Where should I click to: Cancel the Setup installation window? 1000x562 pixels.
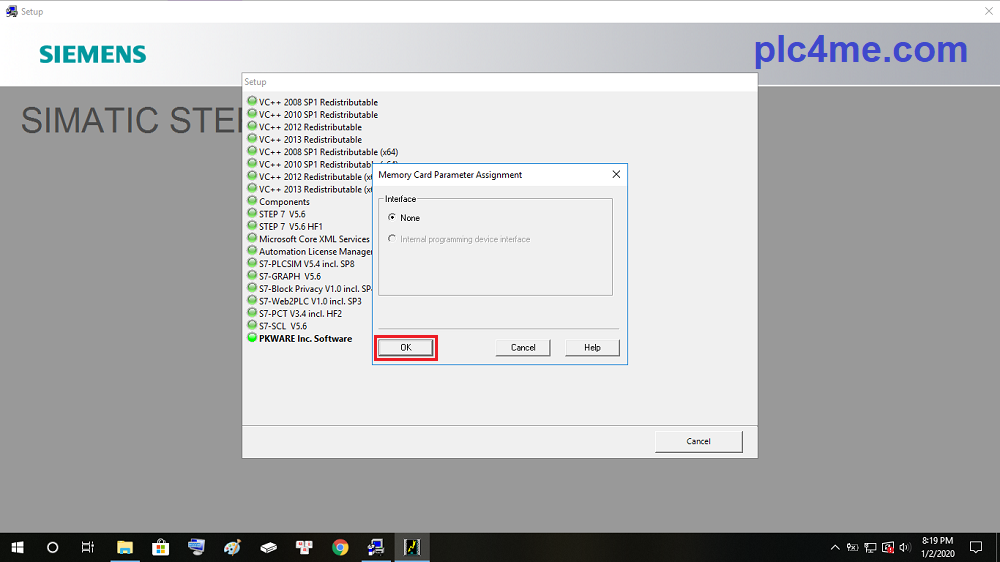pos(698,441)
